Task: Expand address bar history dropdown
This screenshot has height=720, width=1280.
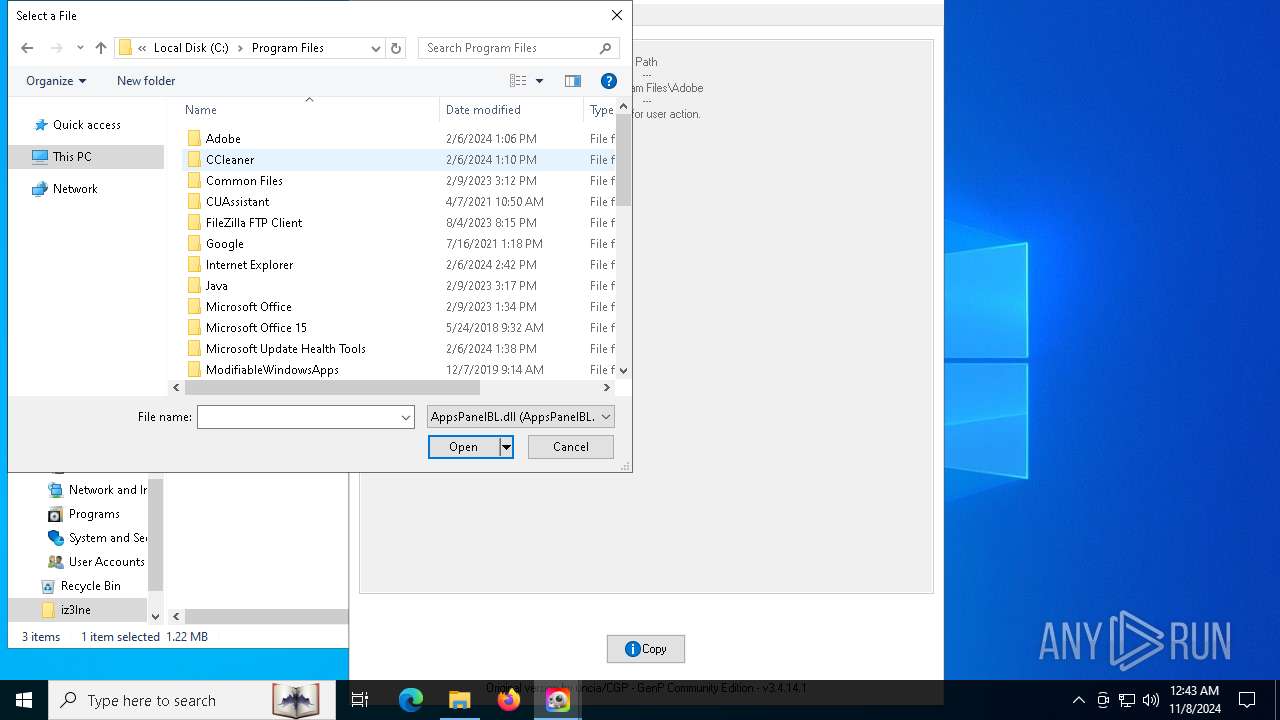Action: click(x=376, y=48)
